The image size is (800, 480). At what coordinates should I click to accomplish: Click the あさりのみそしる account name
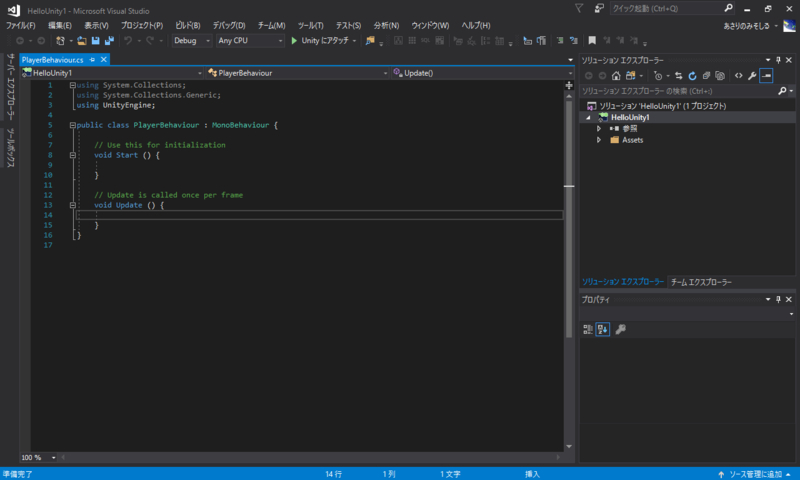(x=746, y=26)
